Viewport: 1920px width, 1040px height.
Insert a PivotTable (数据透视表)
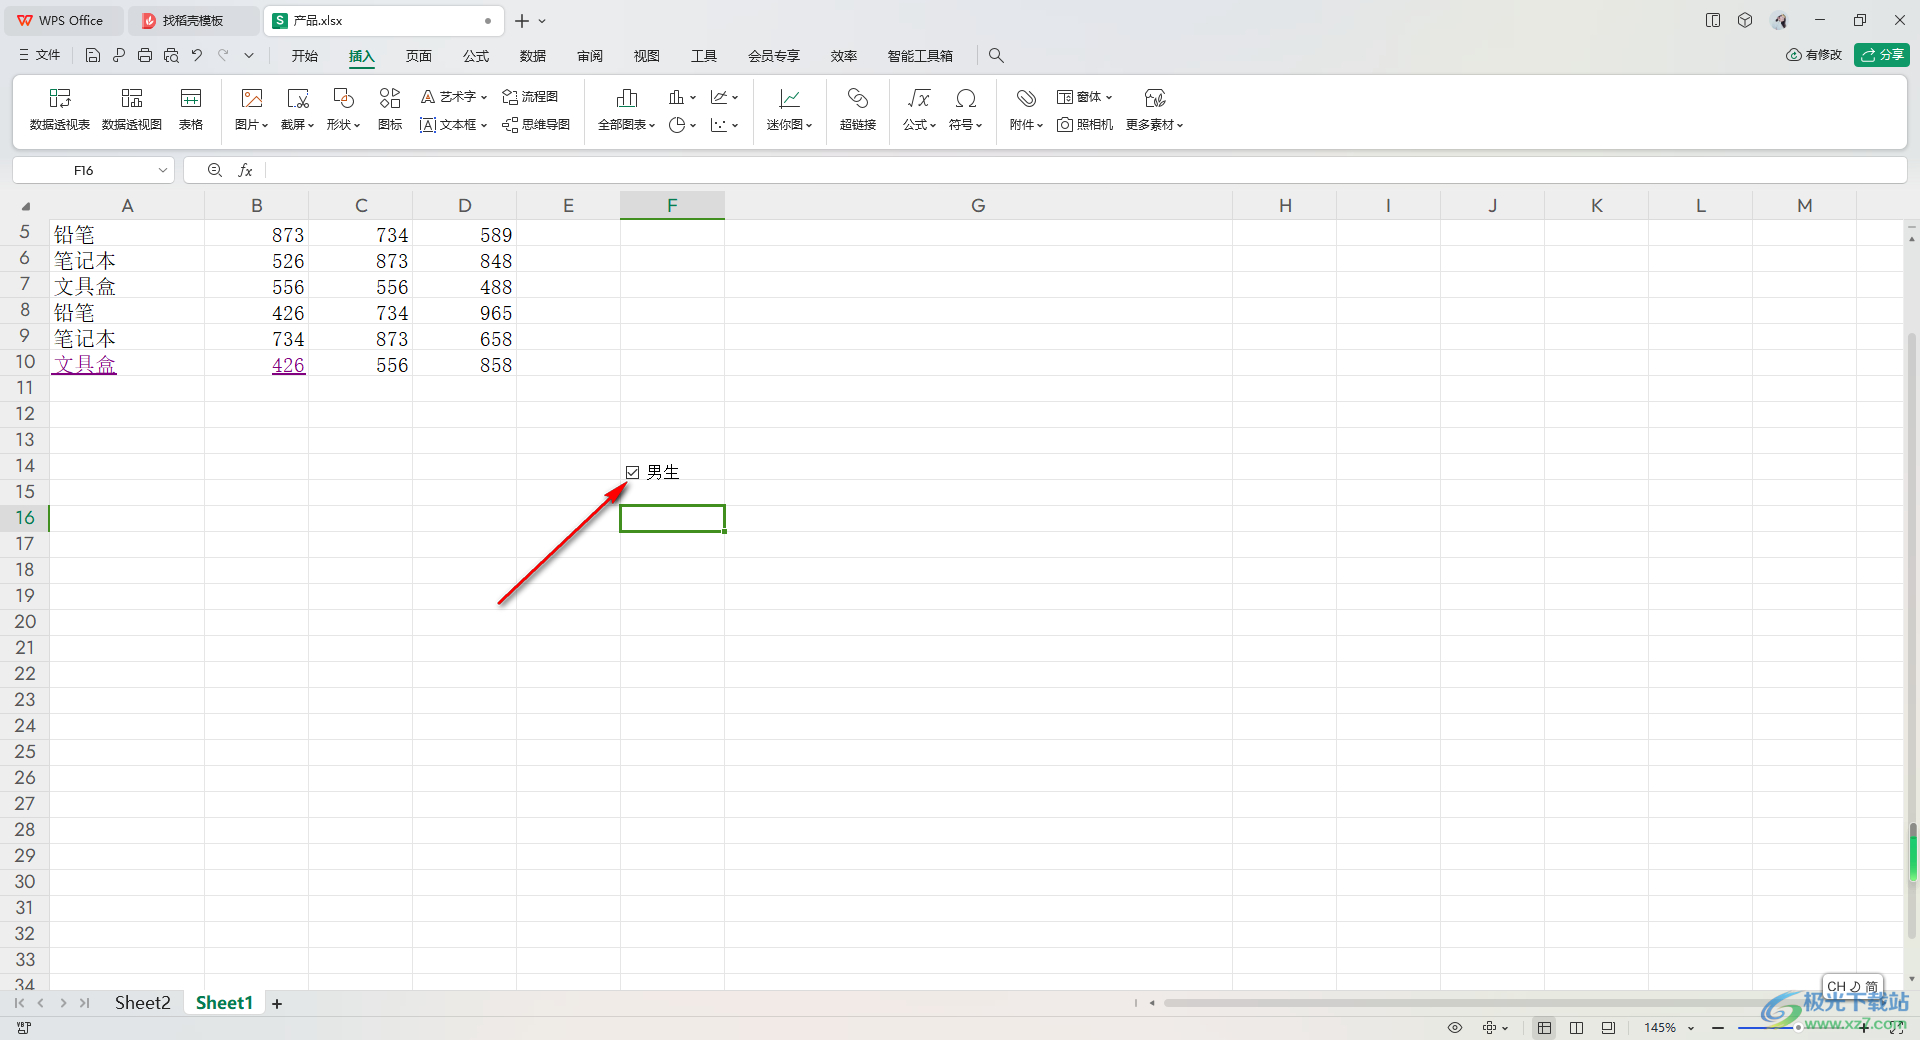coord(60,109)
